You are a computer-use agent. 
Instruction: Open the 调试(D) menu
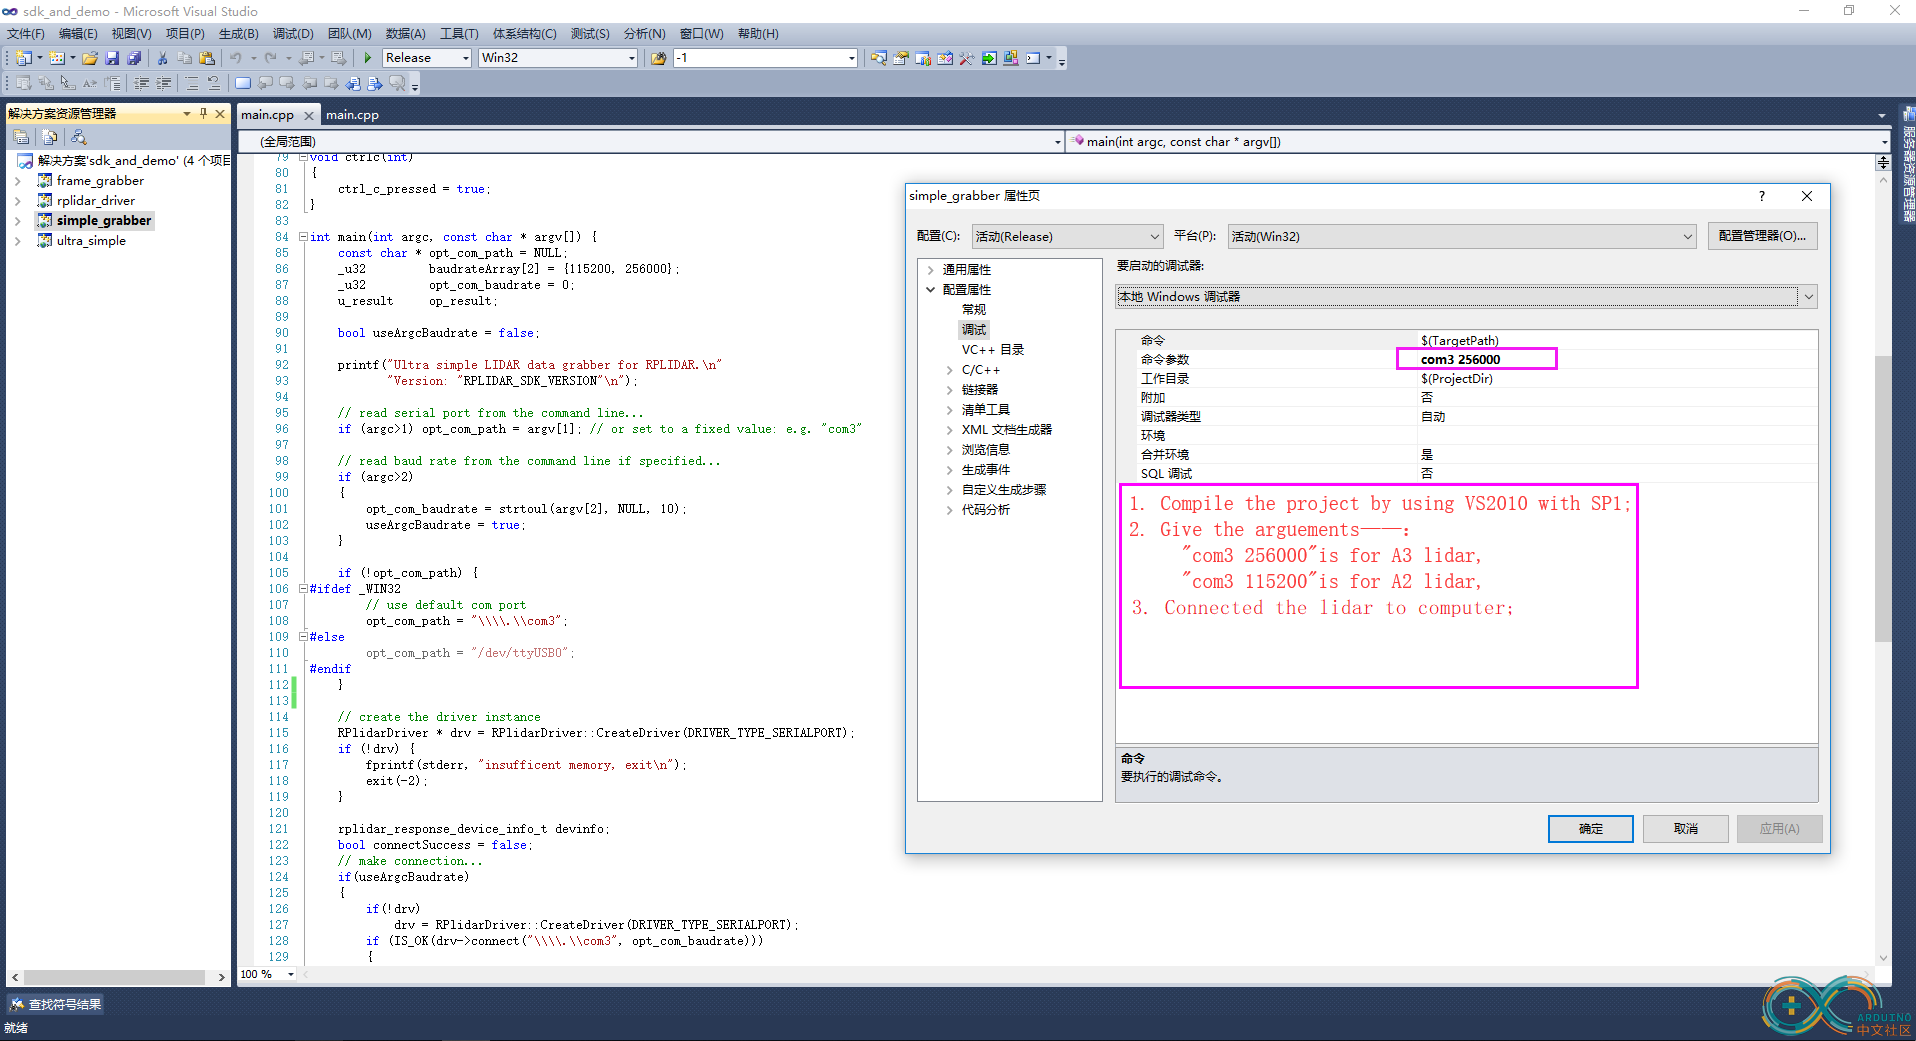click(x=293, y=34)
